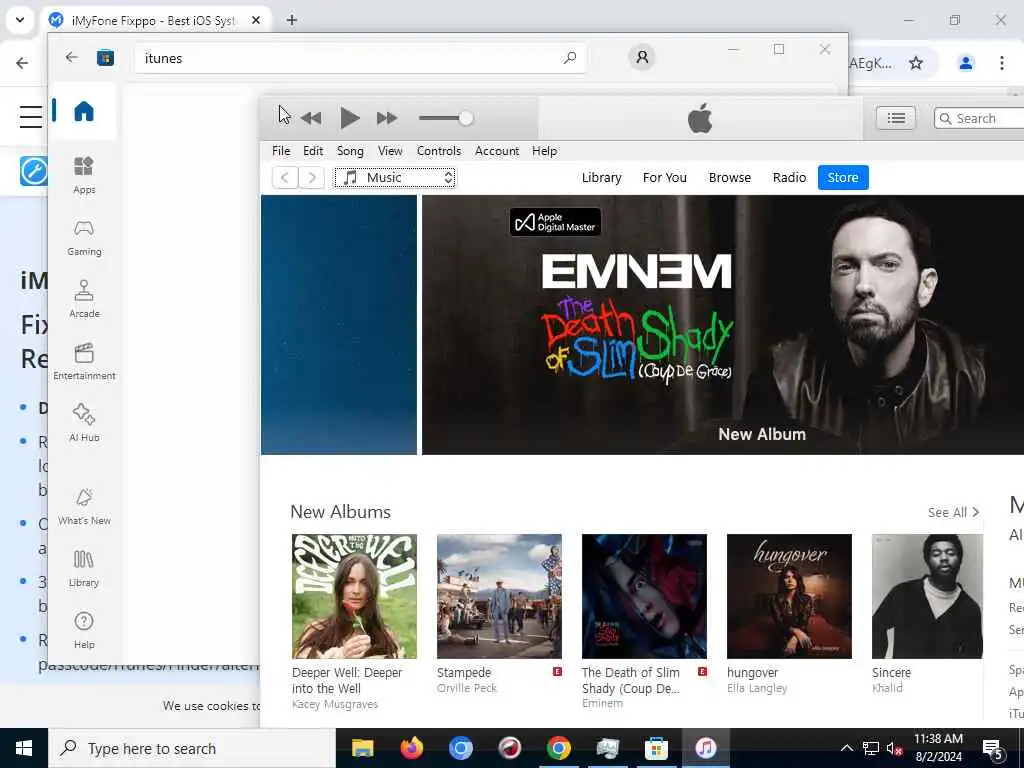Click the Microsoft Store search box
Screen dimensions: 1024x768
coord(360,58)
